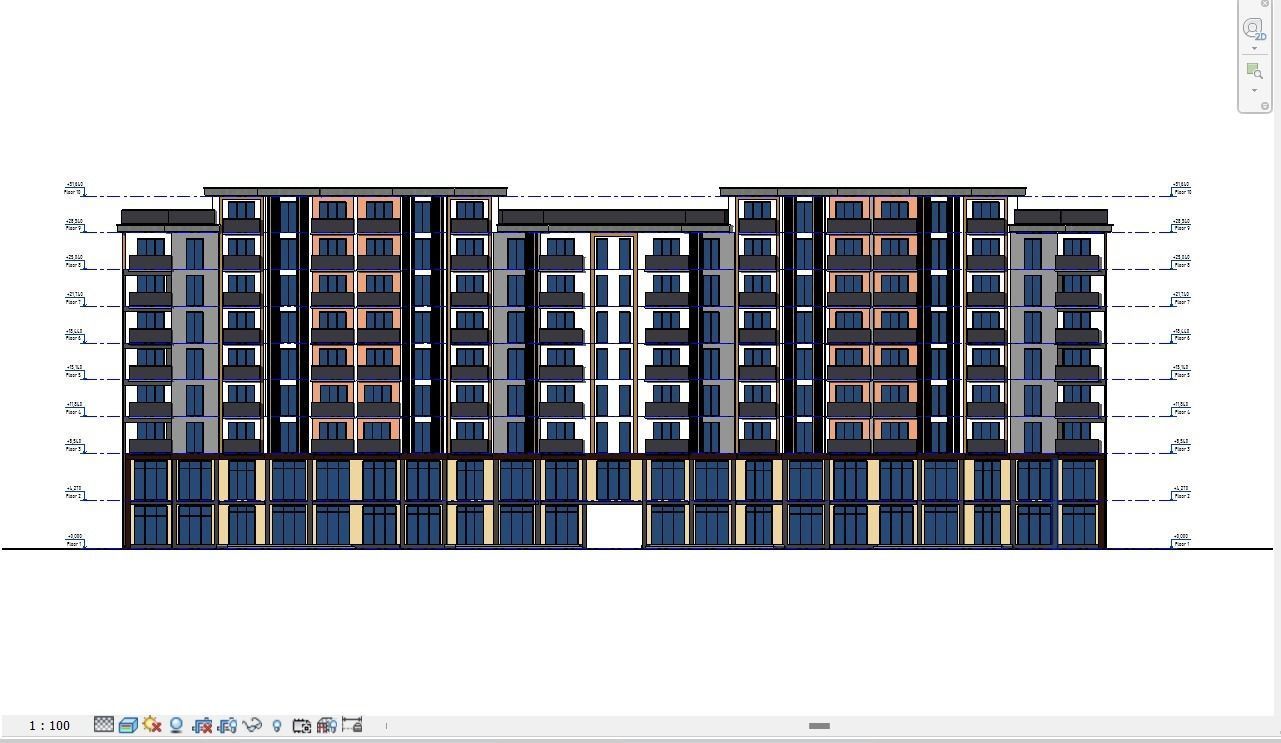Change the 1 : 100 view scale
Image resolution: width=1281 pixels, height=743 pixels.
(50, 725)
